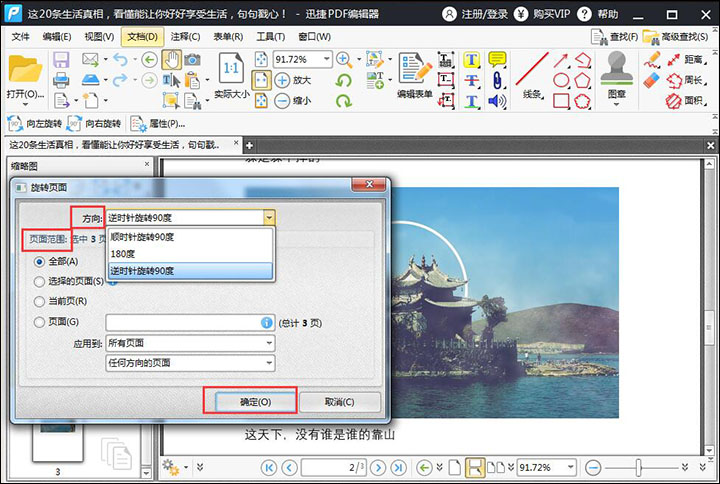Go to first page in bottom navigation

[x=267, y=467]
